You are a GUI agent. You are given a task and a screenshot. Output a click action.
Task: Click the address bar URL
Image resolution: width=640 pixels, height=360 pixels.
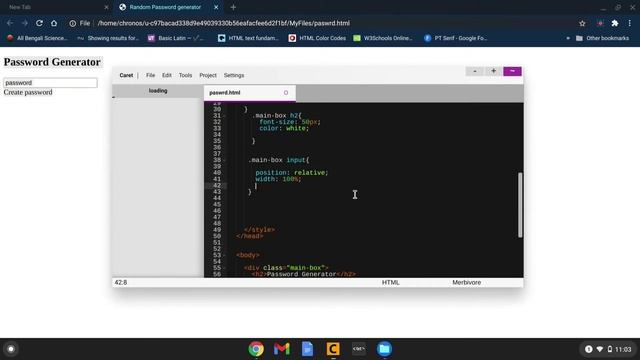point(224,23)
